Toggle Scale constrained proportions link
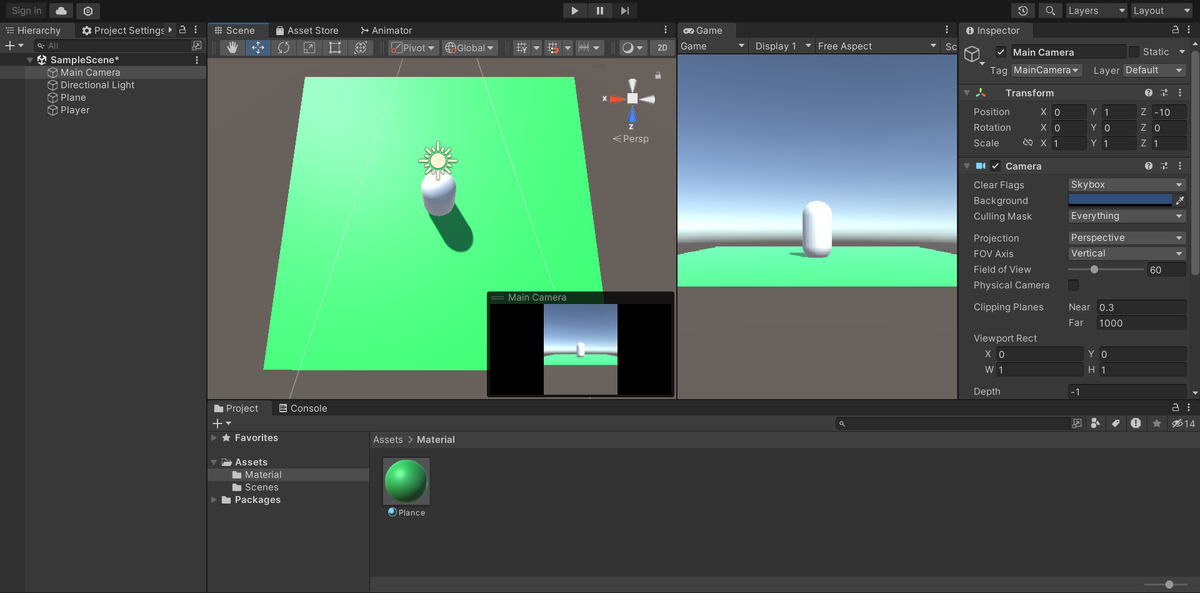This screenshot has height=593, width=1200. (1027, 143)
